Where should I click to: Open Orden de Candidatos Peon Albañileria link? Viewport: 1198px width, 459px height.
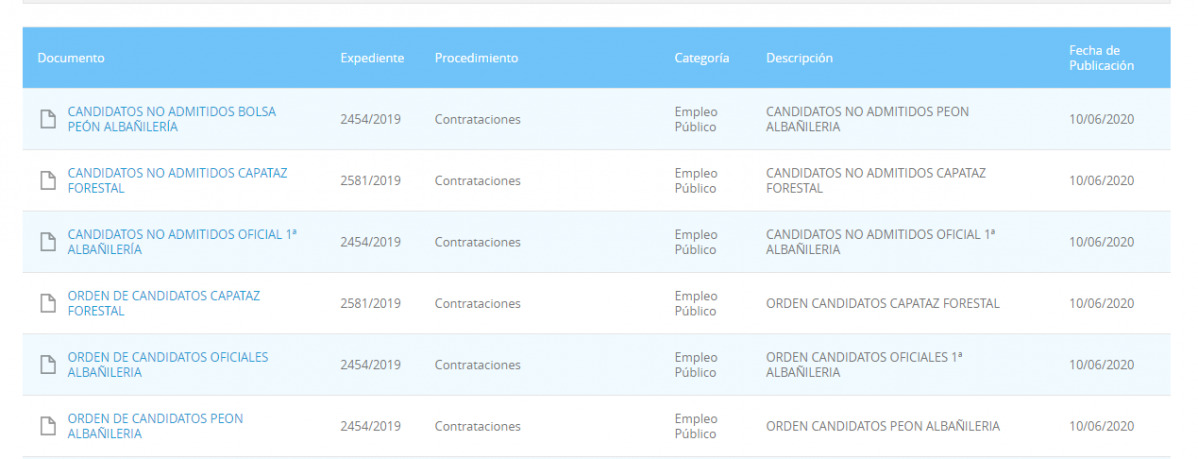point(155,426)
